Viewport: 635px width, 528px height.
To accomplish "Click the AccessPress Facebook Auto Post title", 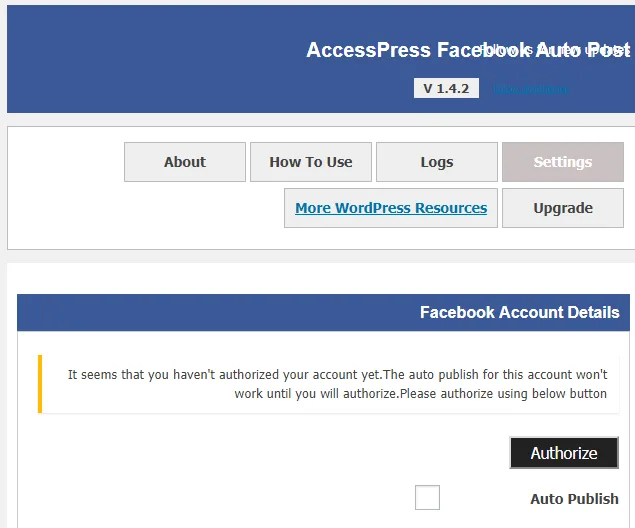I will tap(468, 50).
